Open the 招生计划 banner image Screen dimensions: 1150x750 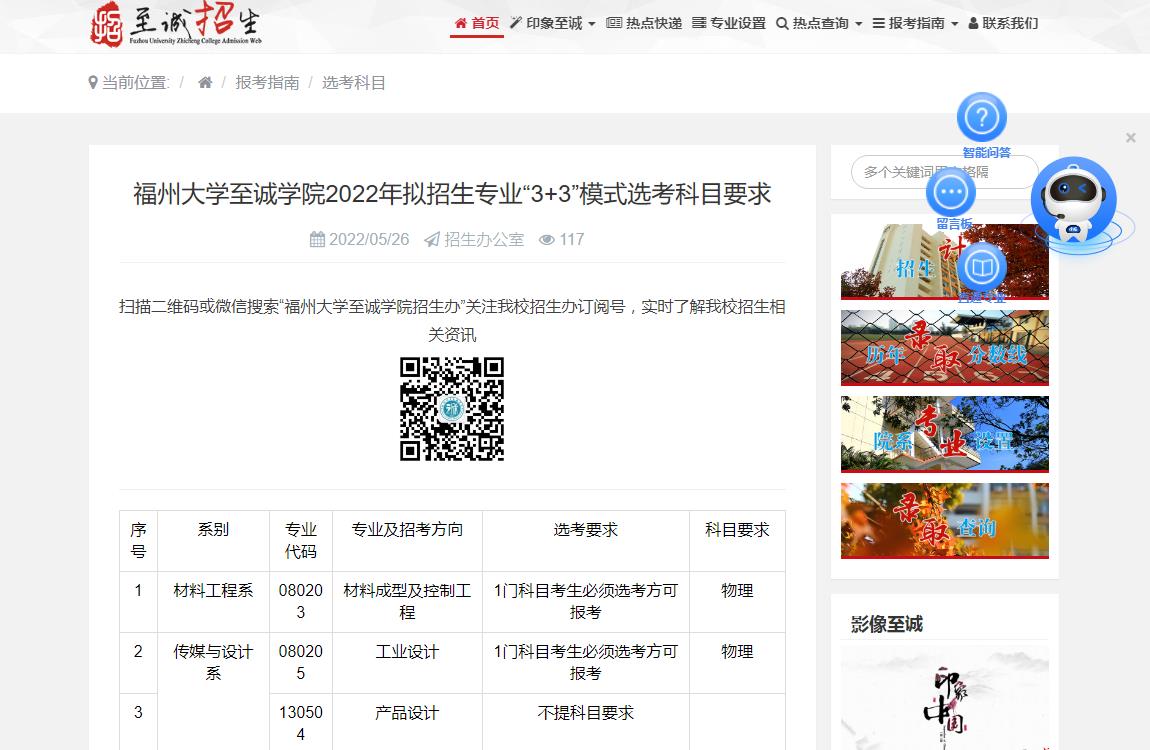click(945, 262)
